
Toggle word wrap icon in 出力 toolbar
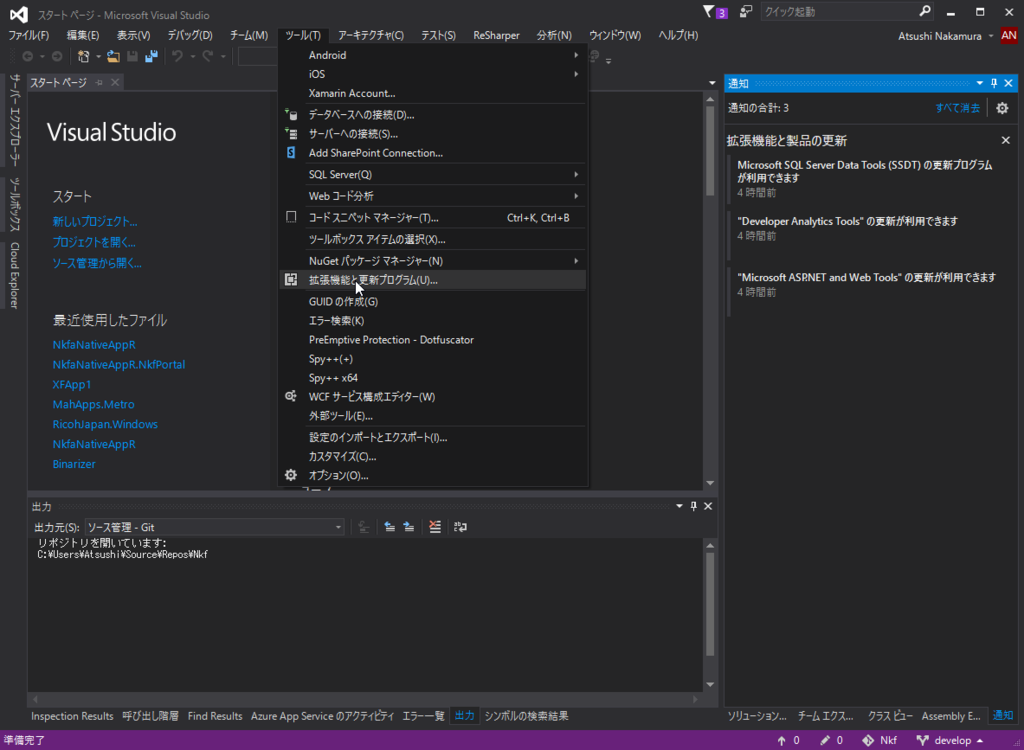click(460, 527)
